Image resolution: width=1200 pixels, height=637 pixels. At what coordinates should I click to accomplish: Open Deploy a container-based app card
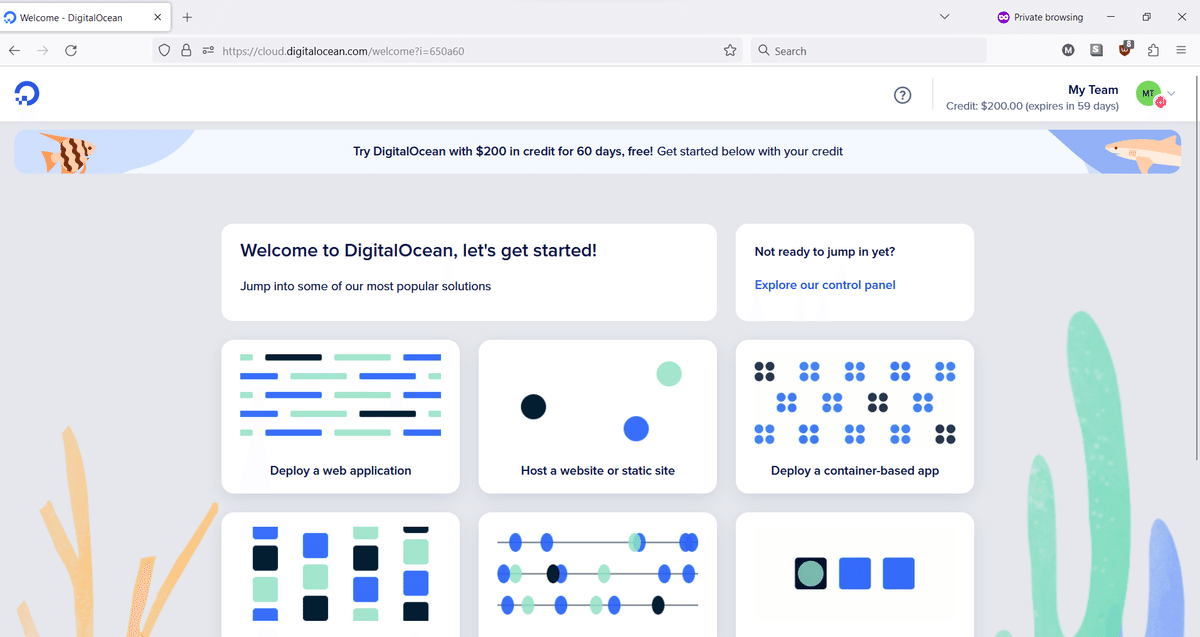855,416
